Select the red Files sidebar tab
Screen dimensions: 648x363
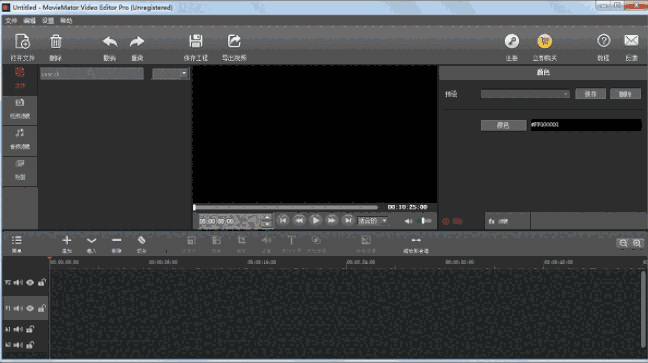[x=20, y=78]
